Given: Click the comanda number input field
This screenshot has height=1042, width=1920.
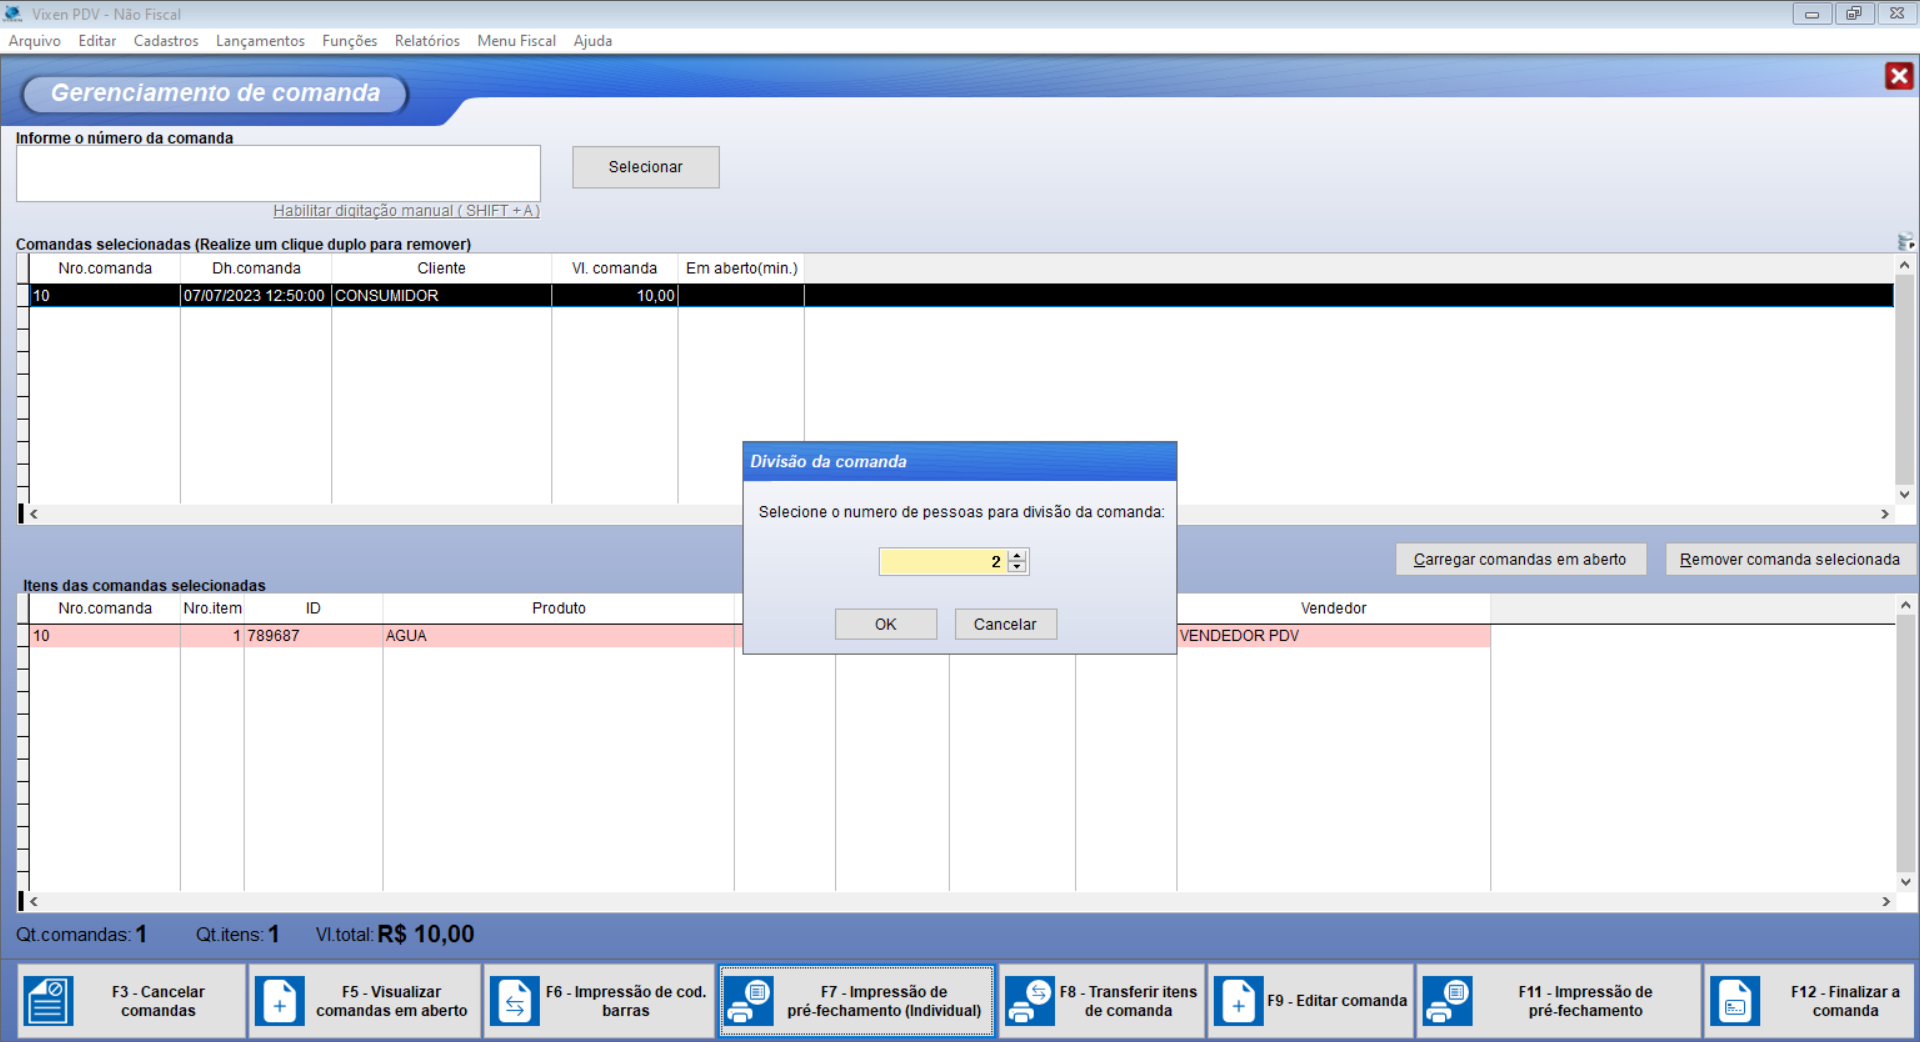Looking at the screenshot, I should point(278,173).
